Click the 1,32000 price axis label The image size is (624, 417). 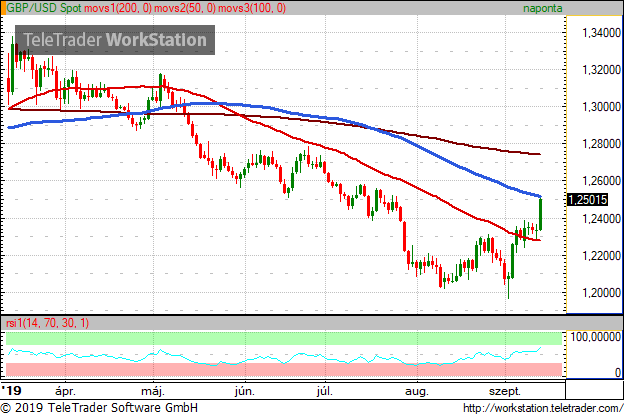coord(601,70)
